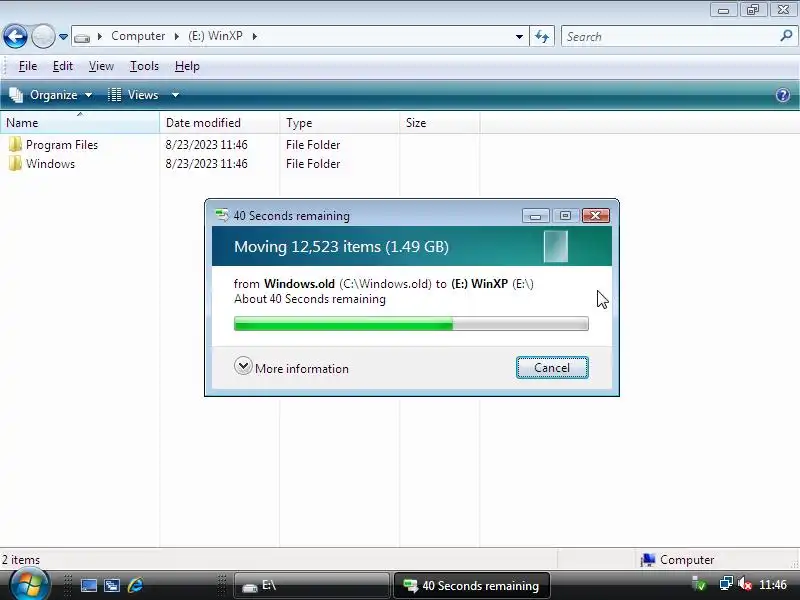
Task: Open address bar history dropdown
Action: click(519, 37)
